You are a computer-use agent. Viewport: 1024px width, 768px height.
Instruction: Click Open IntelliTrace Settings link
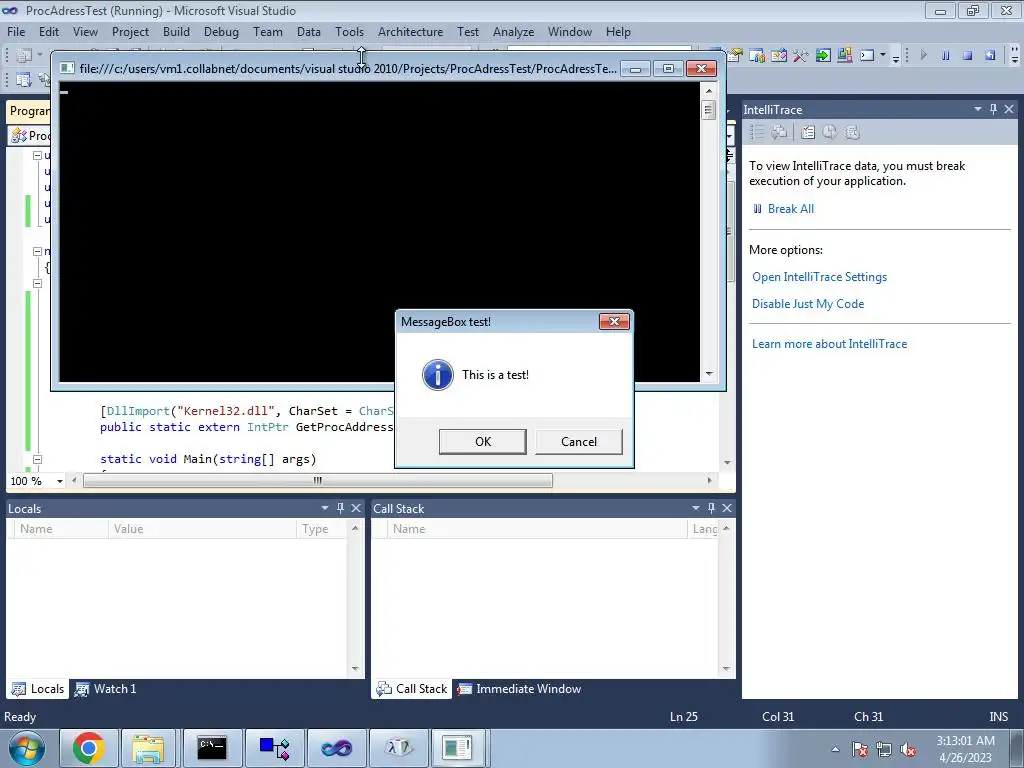coord(819,277)
